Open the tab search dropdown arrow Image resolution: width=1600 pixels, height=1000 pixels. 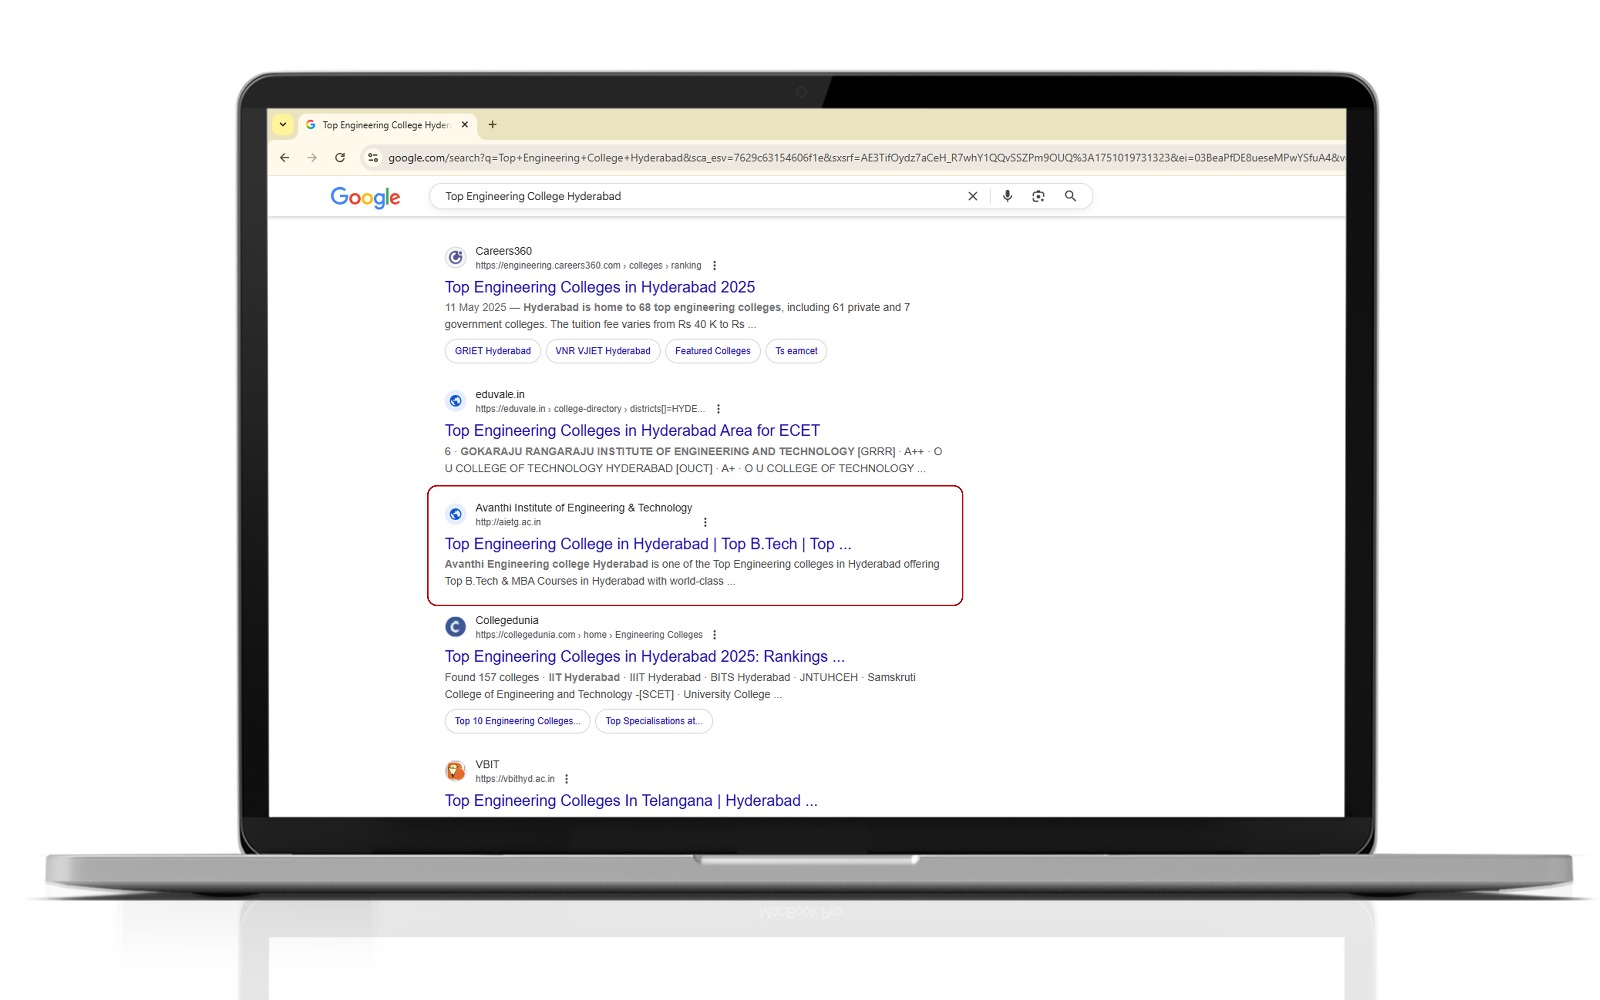click(x=283, y=125)
